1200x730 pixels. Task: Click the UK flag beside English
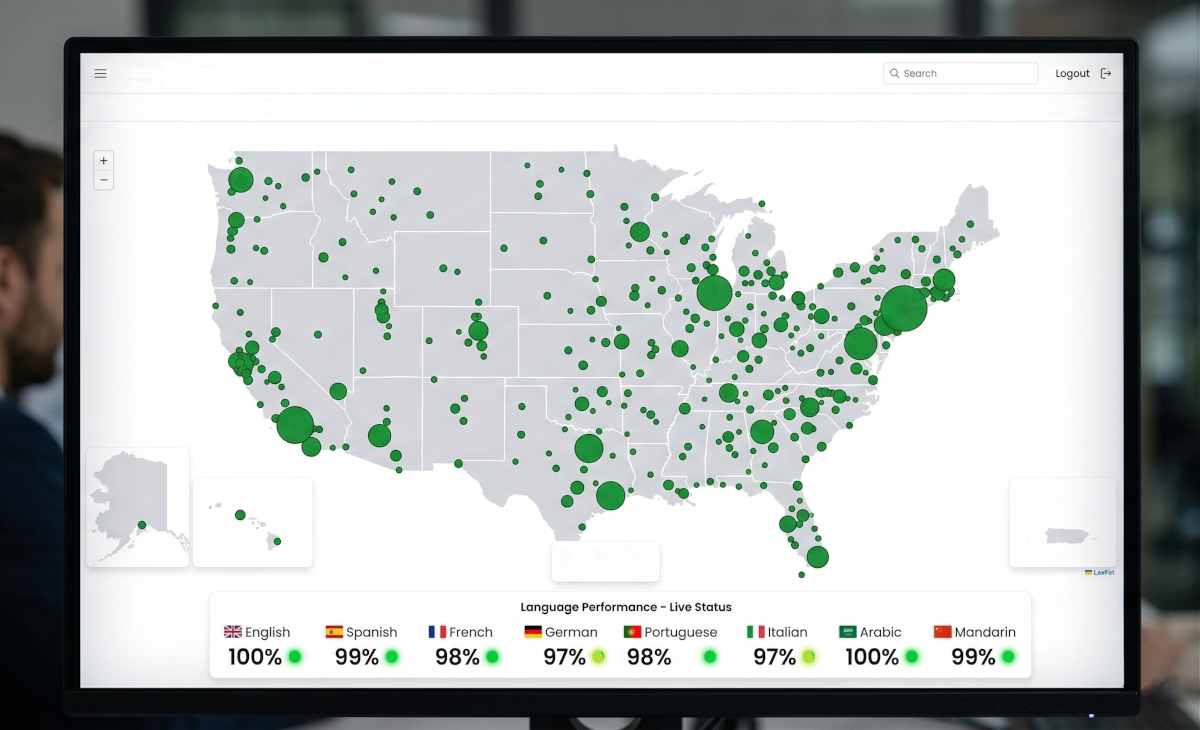(232, 632)
